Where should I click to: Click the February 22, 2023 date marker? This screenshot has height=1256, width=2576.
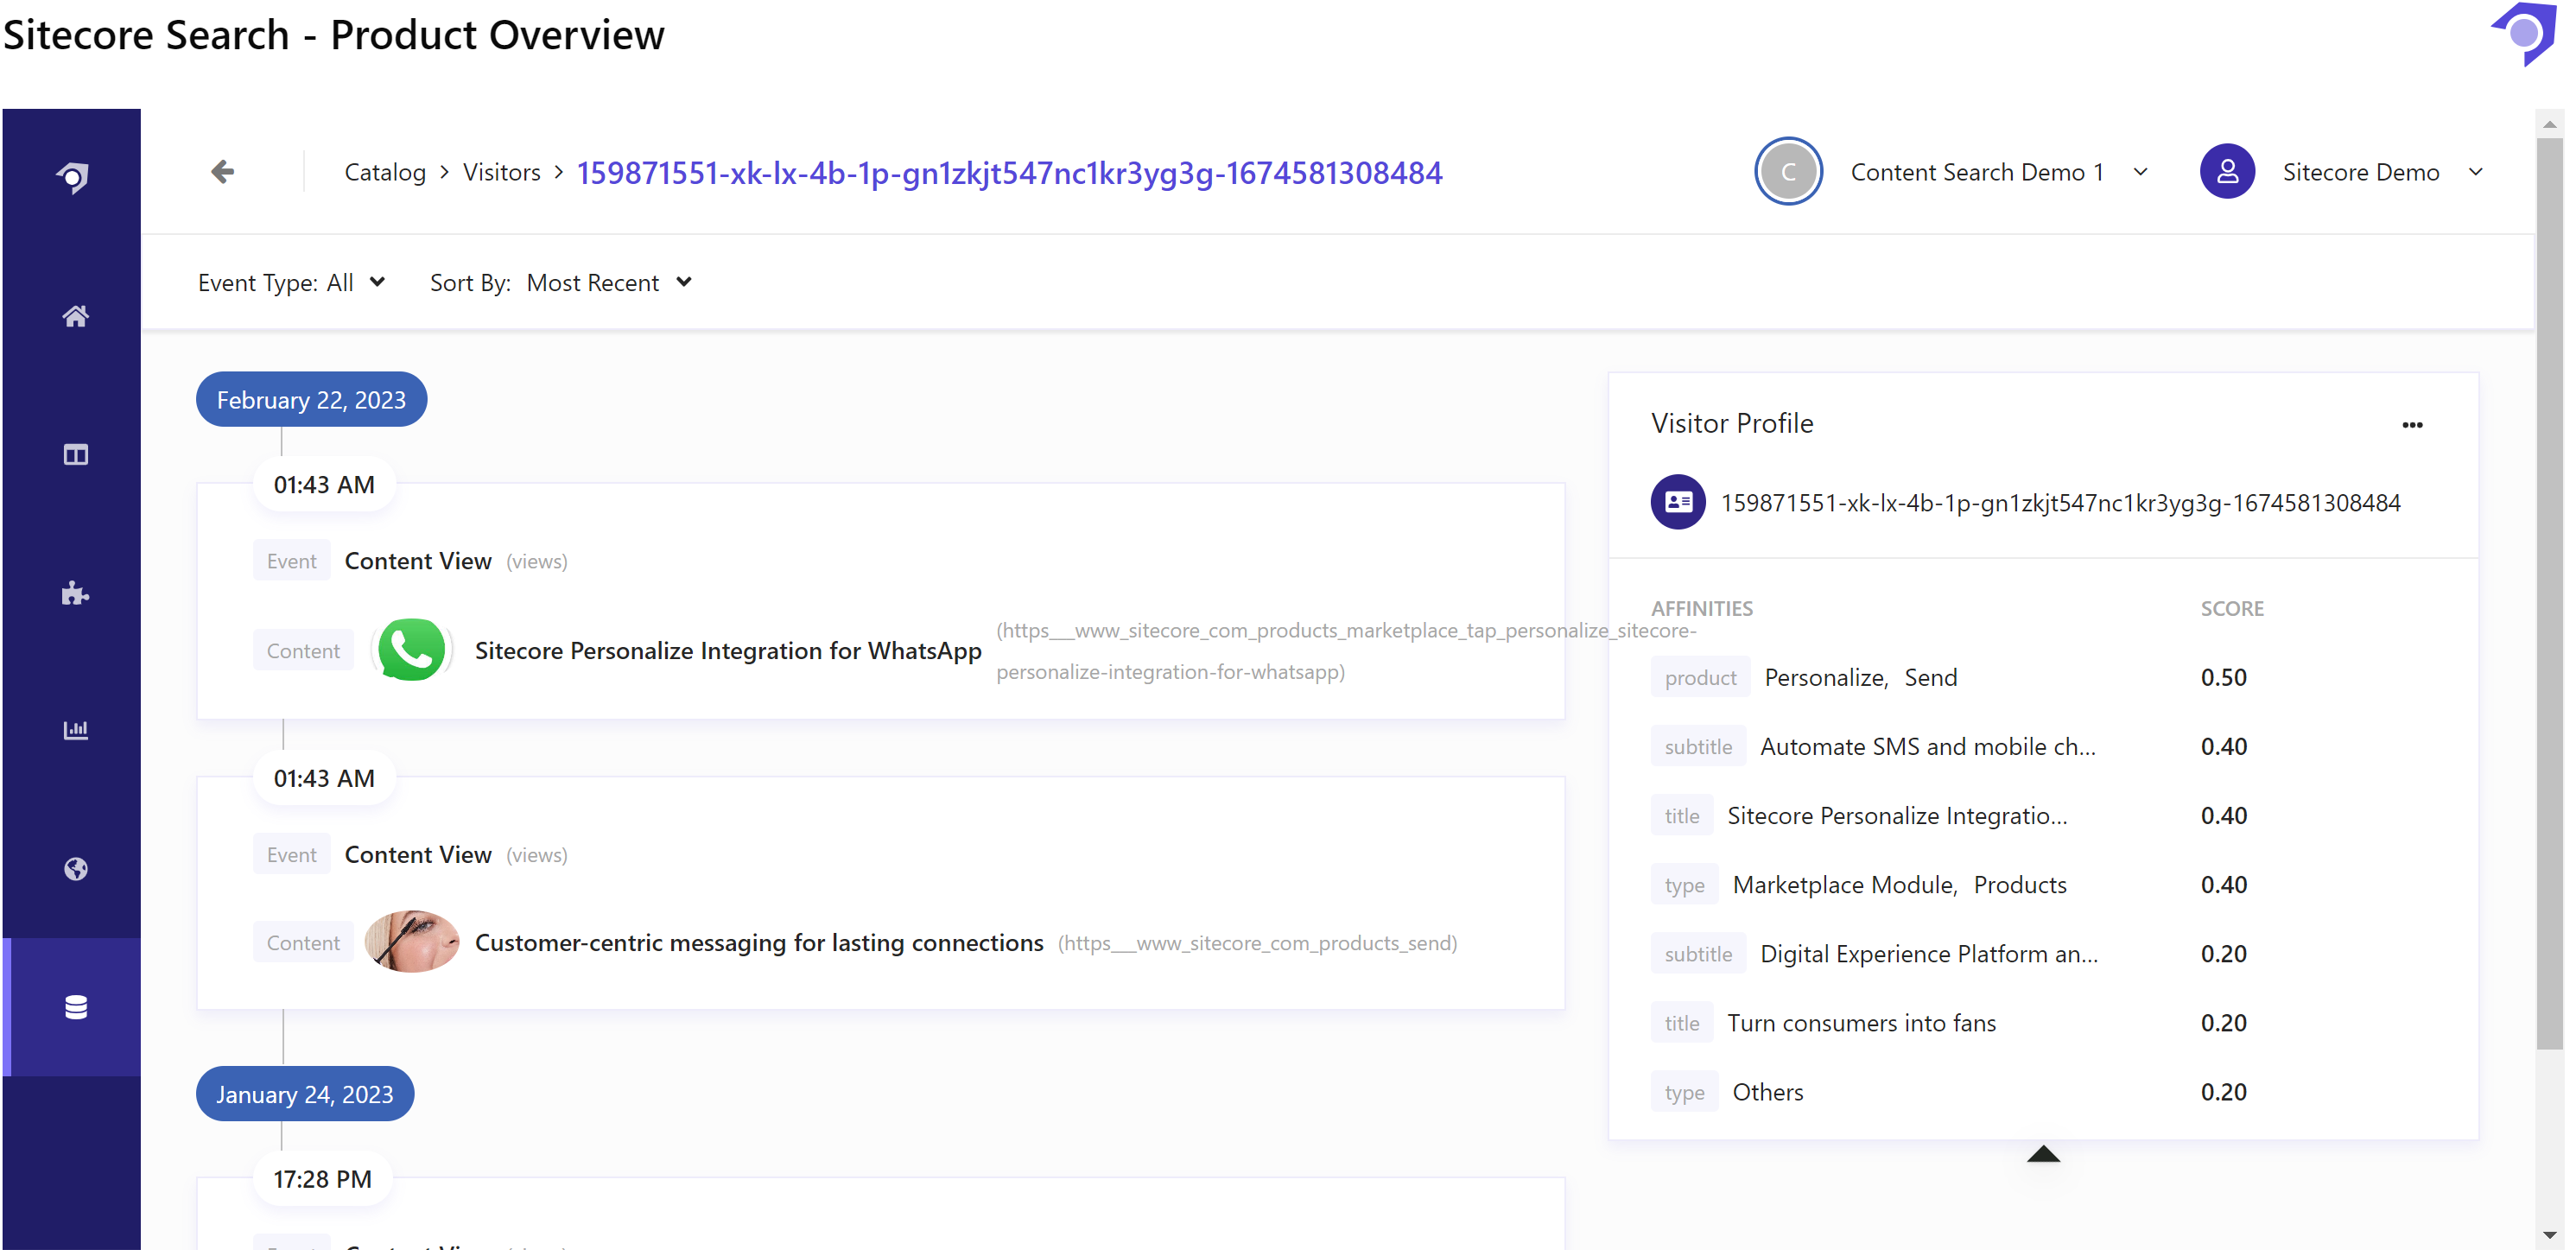(312, 401)
